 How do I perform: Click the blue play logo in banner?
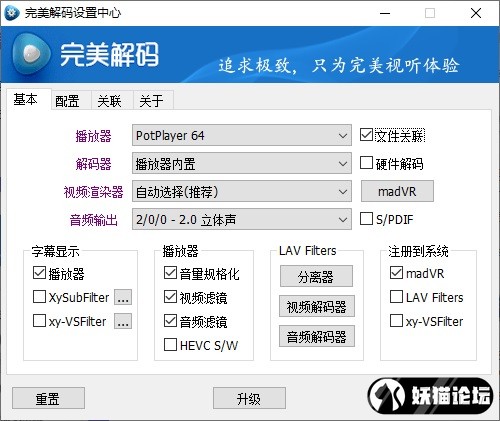click(x=31, y=54)
